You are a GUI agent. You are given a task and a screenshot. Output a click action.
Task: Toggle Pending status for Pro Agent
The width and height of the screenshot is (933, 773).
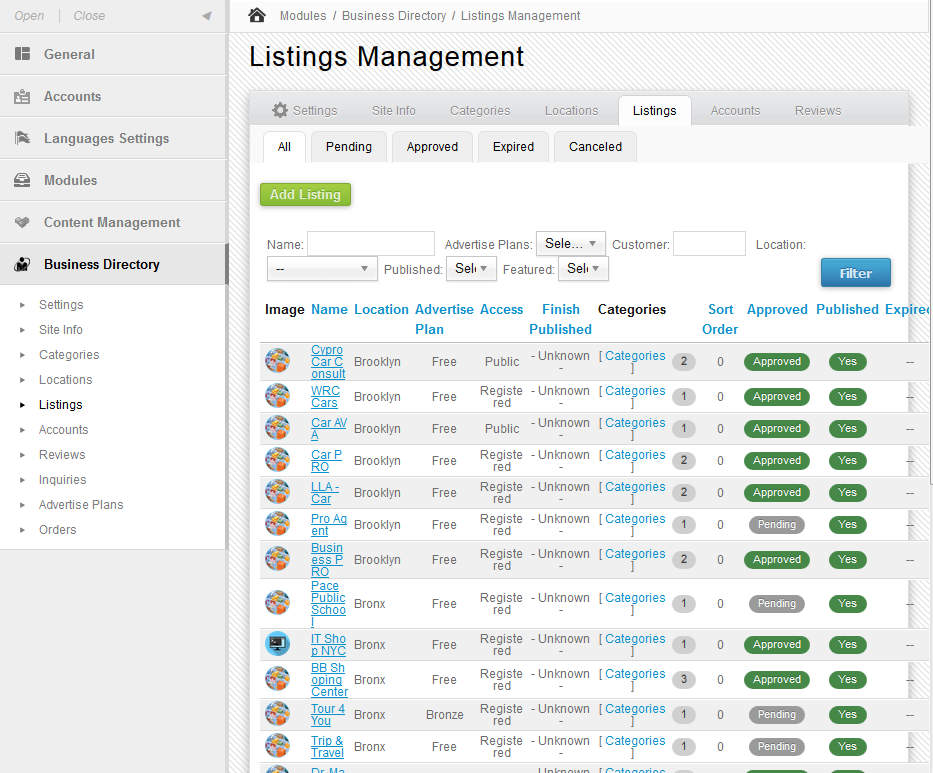pyautogui.click(x=777, y=524)
